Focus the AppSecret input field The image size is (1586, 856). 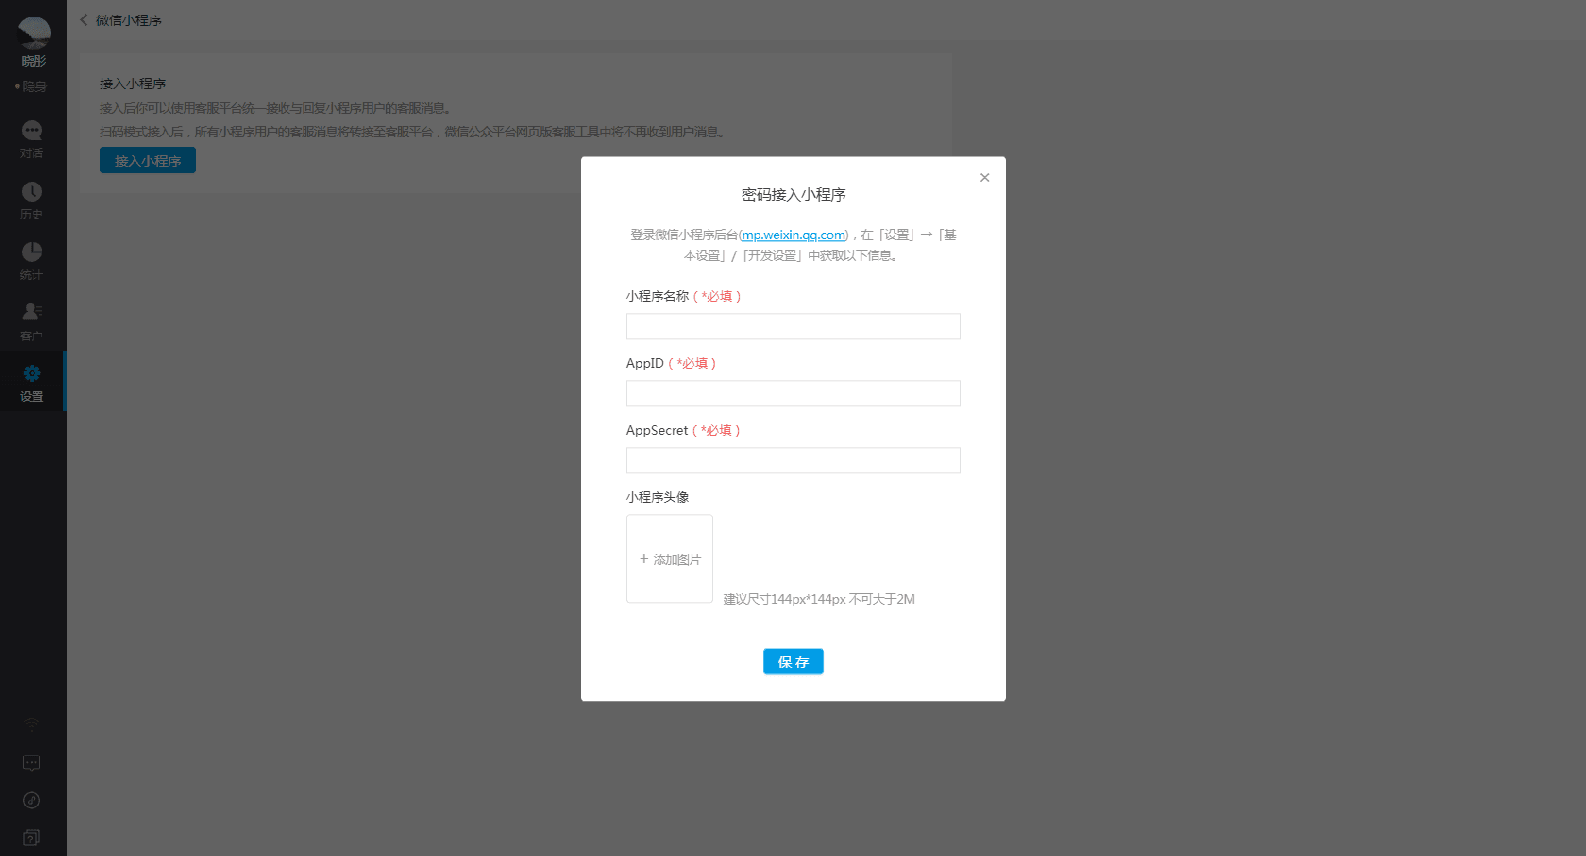793,460
